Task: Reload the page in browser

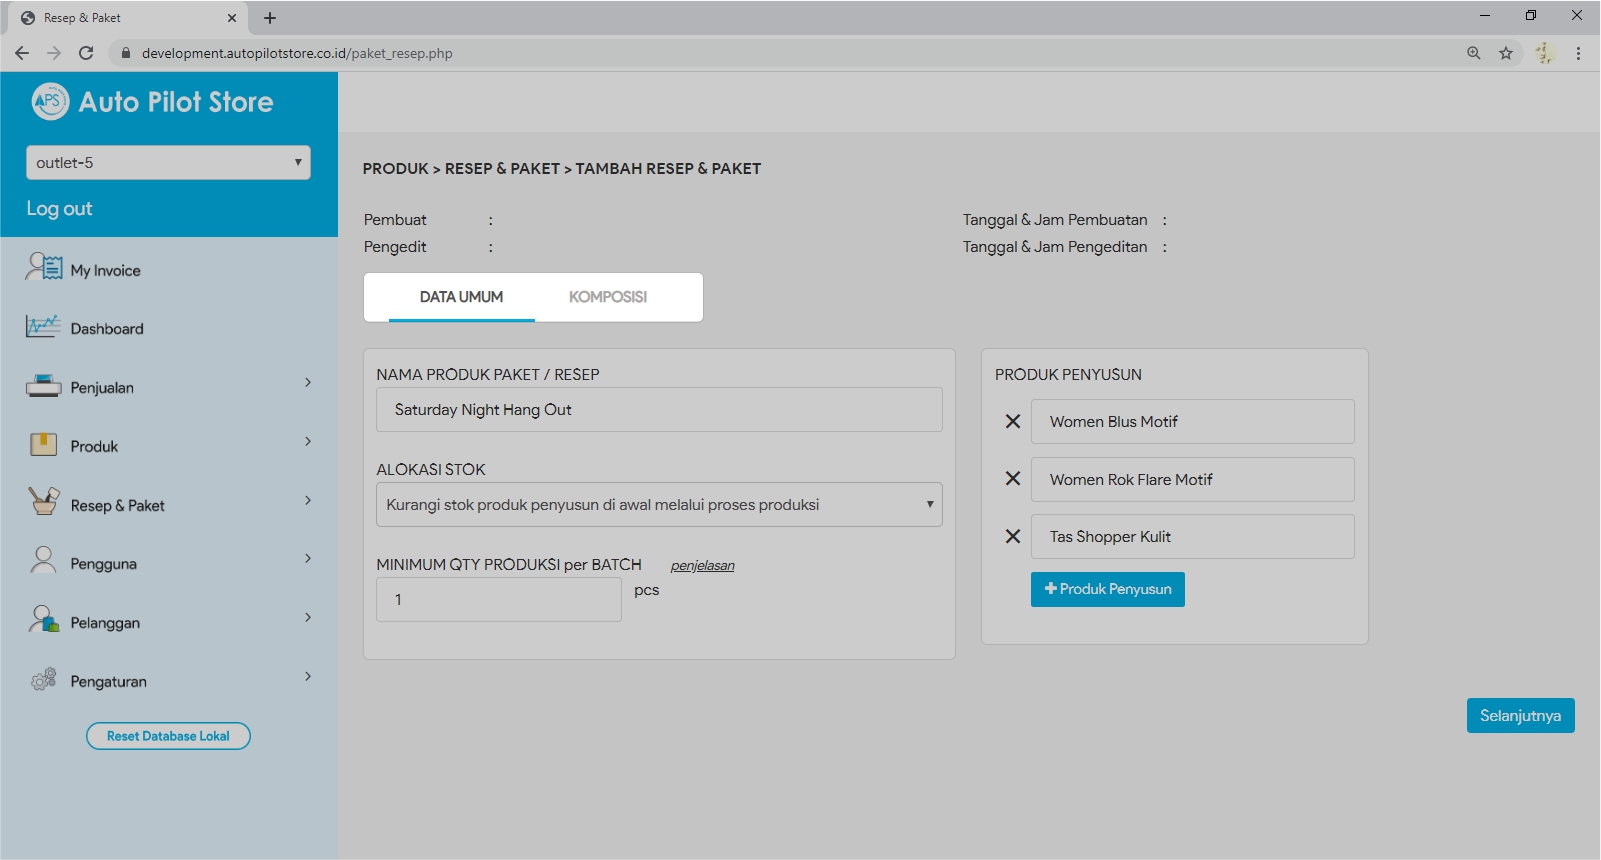Action: coord(86,53)
